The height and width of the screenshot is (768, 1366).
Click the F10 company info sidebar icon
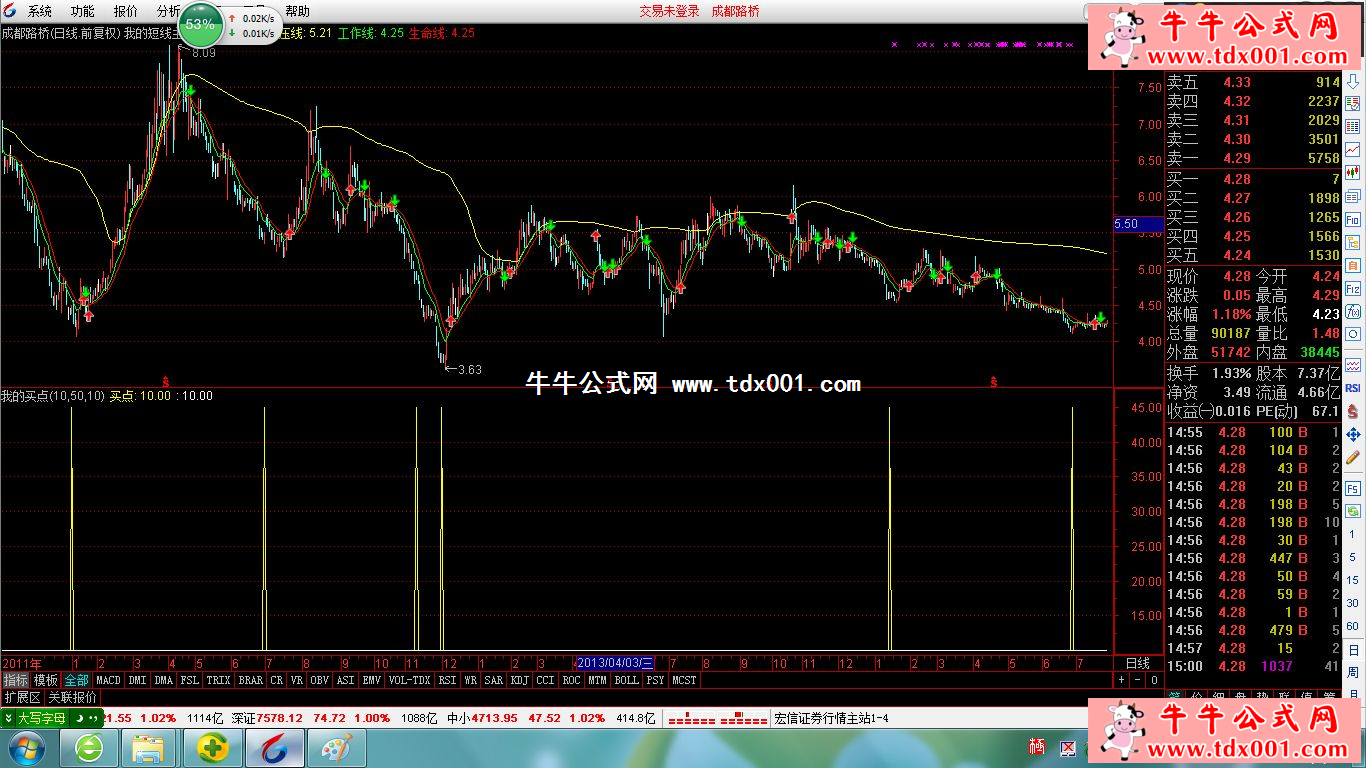click(x=1353, y=219)
